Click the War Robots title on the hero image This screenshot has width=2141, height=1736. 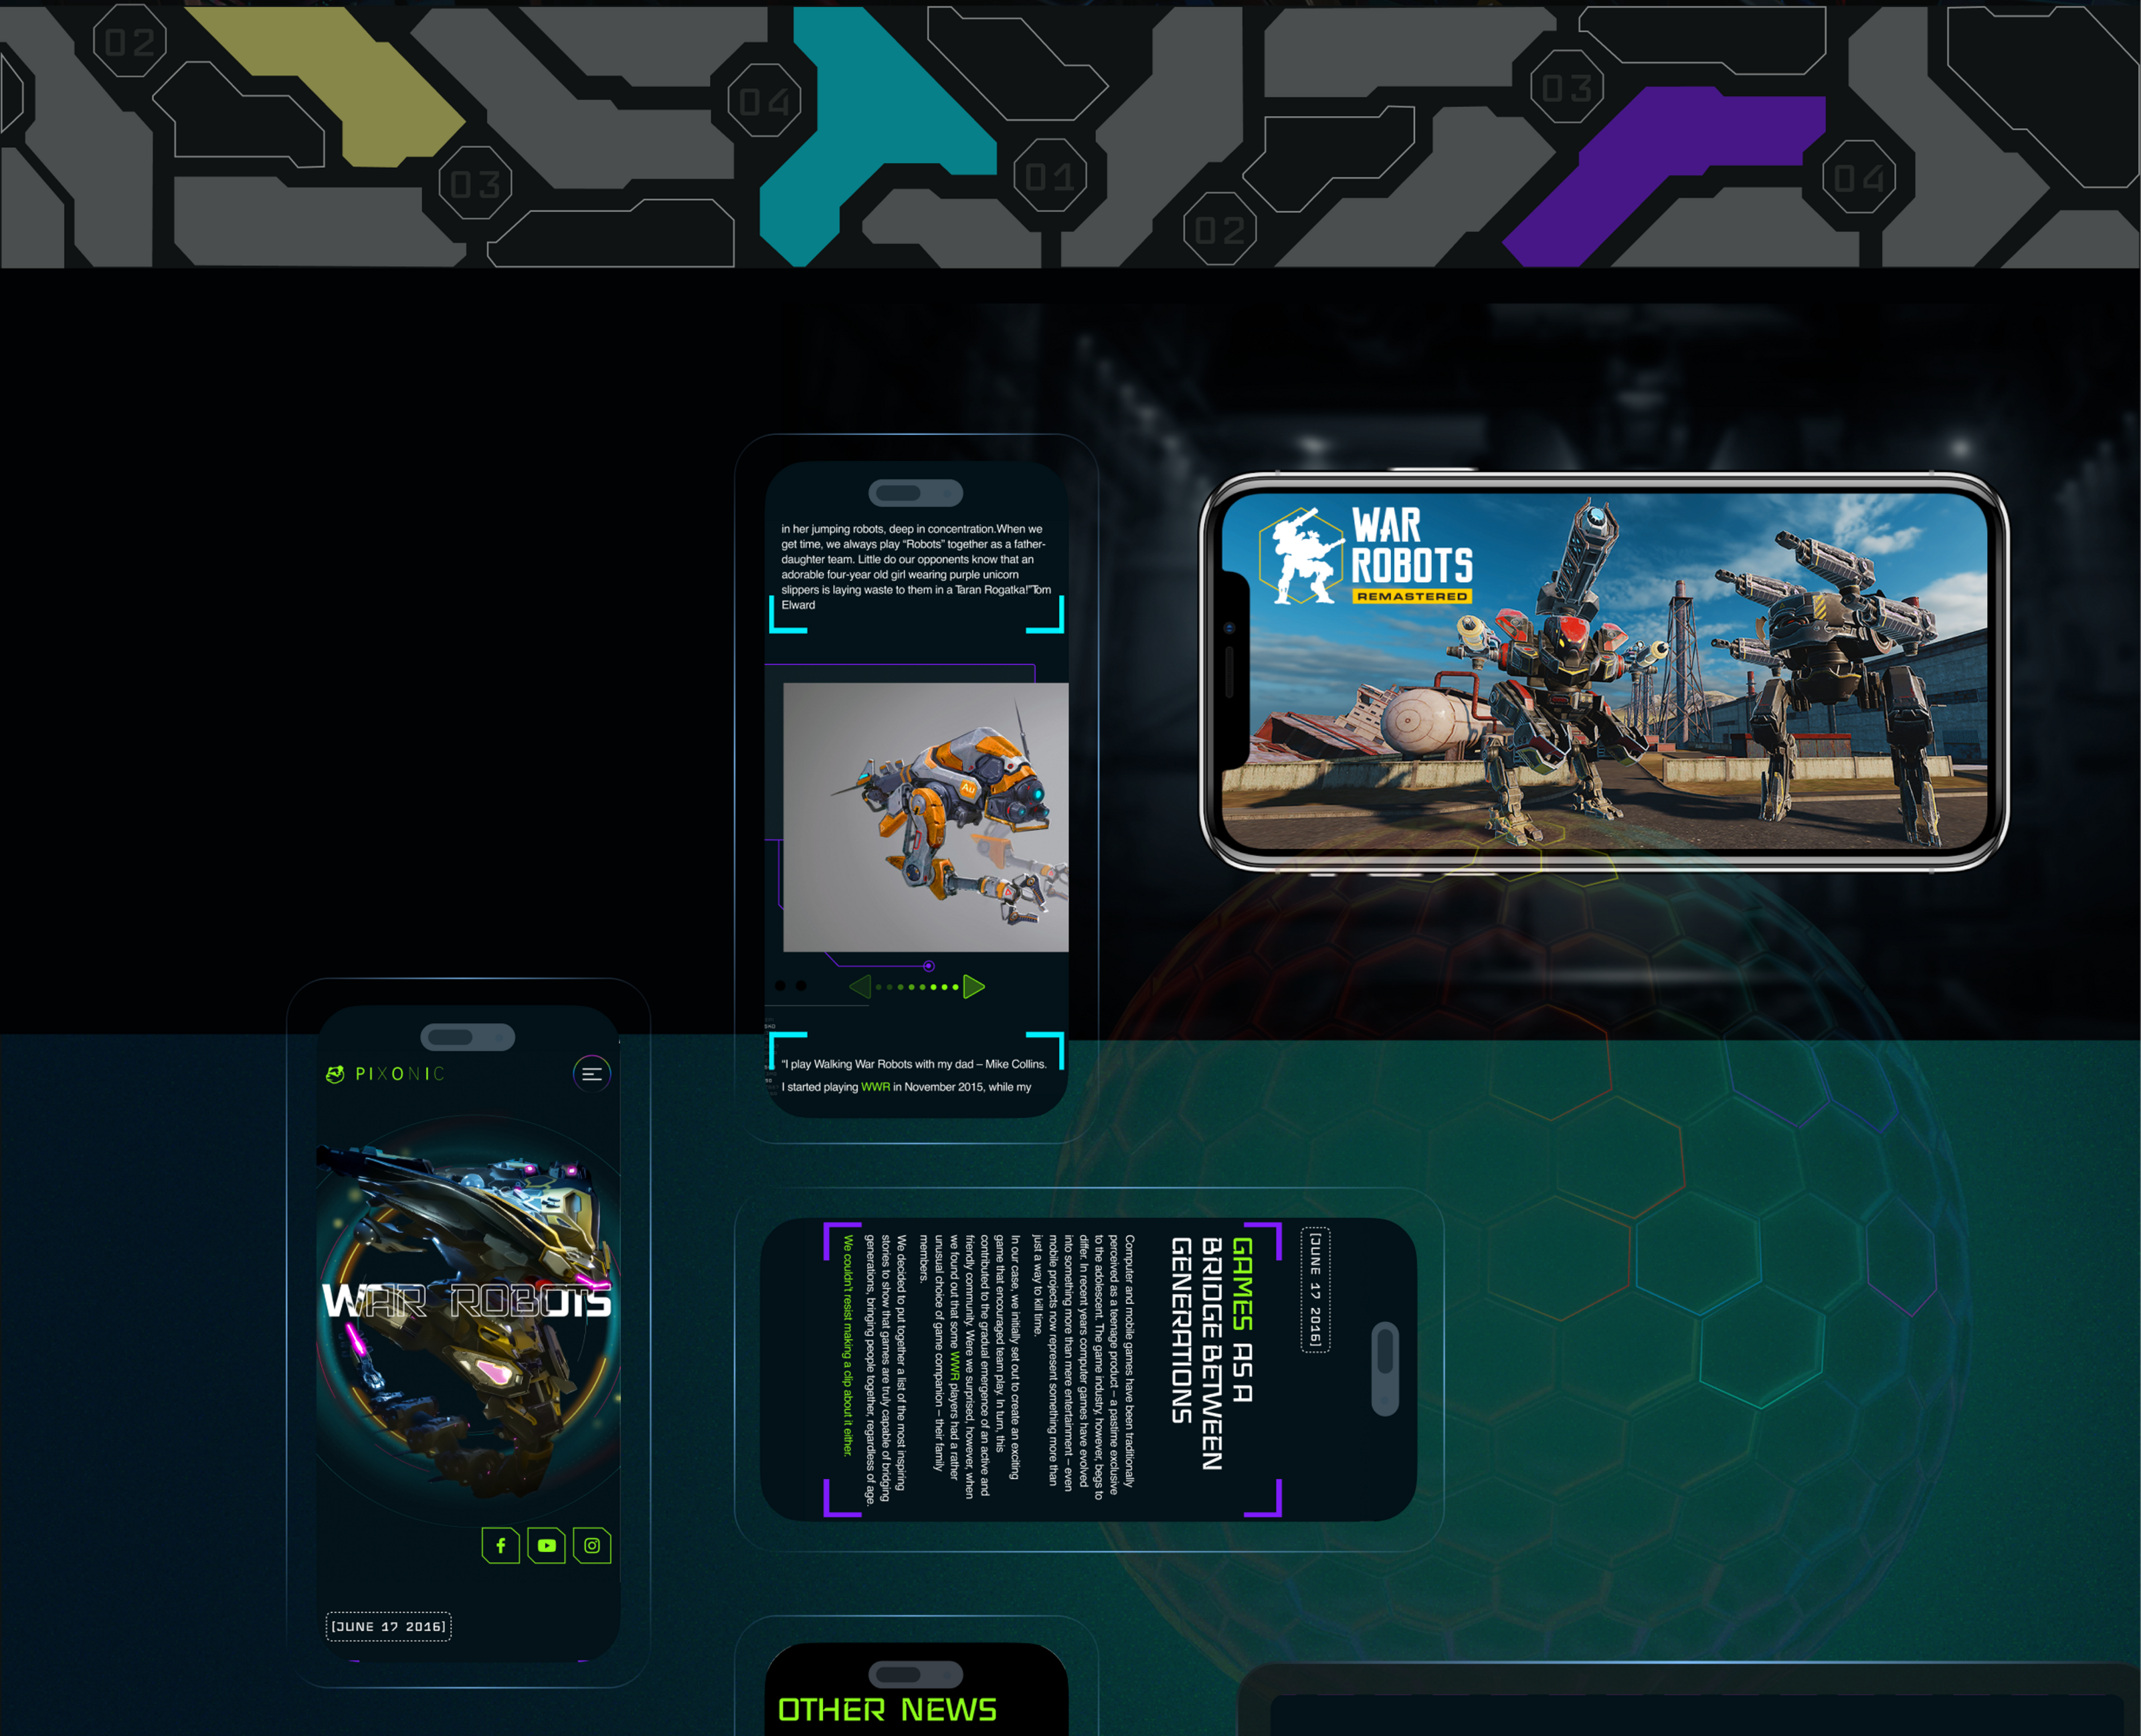click(466, 1301)
